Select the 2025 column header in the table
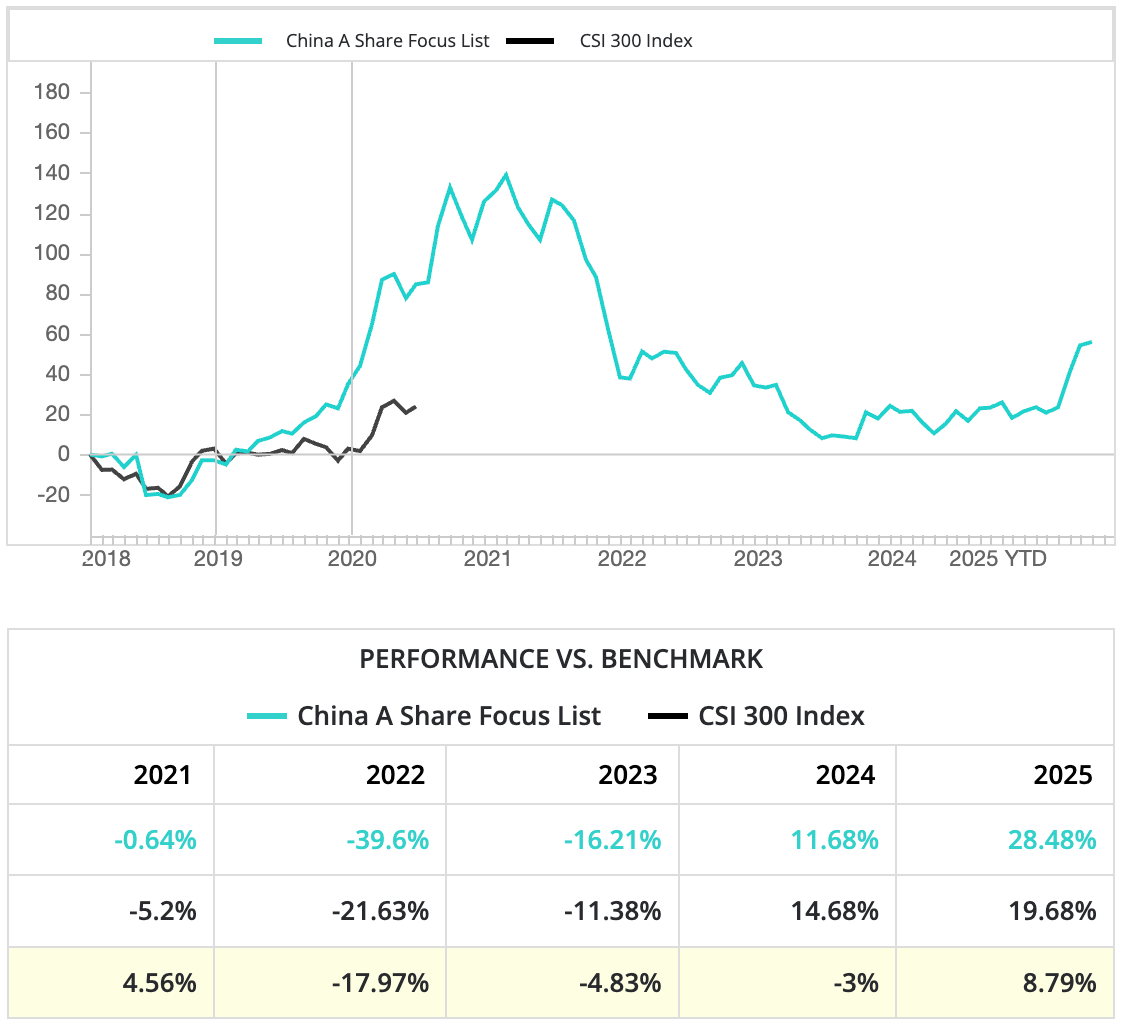Image resolution: width=1121 pixels, height=1026 pixels. pos(1063,775)
